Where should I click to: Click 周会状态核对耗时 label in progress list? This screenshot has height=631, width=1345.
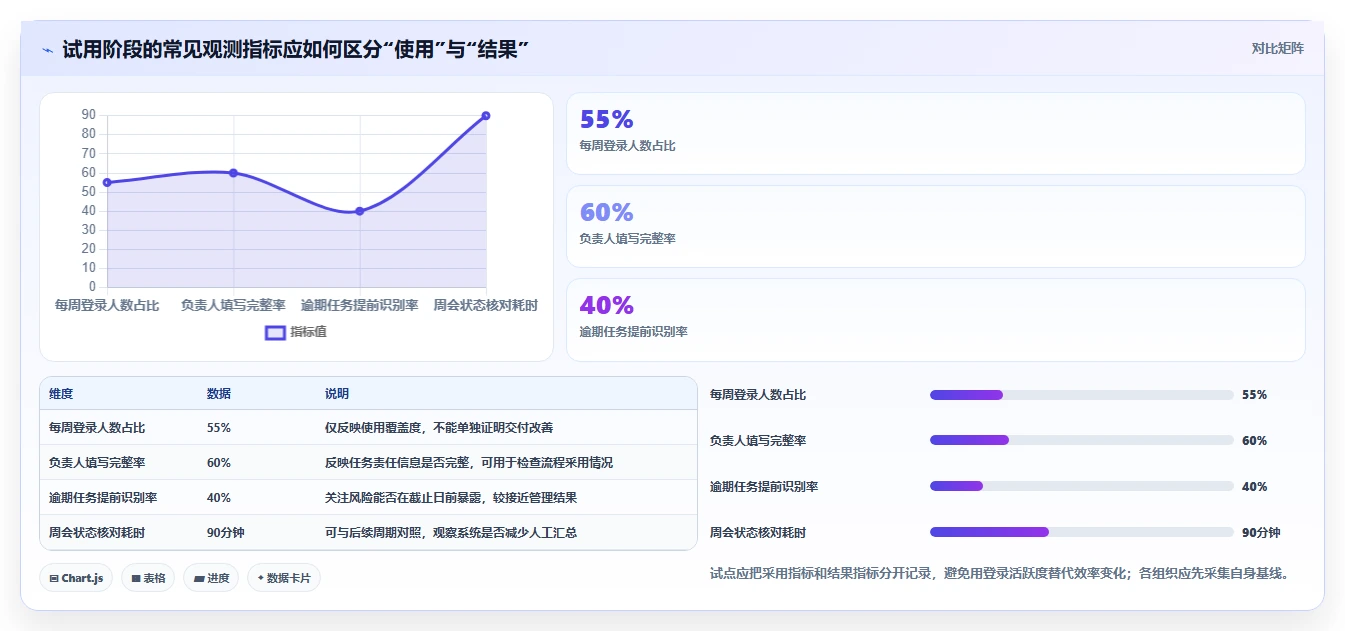click(x=758, y=533)
